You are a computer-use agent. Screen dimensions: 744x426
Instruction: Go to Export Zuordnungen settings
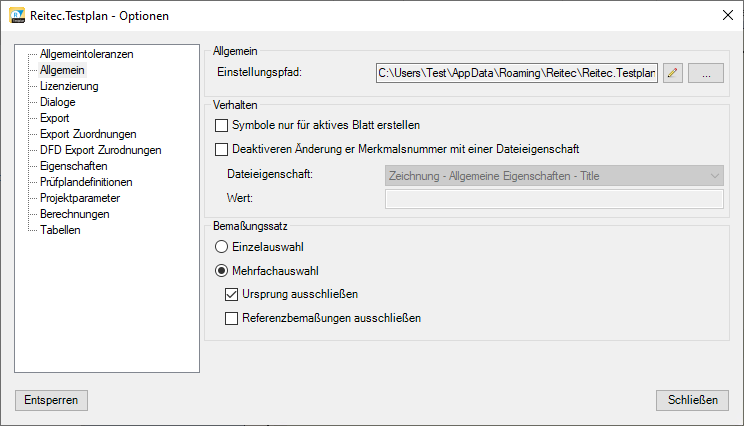tap(88, 134)
